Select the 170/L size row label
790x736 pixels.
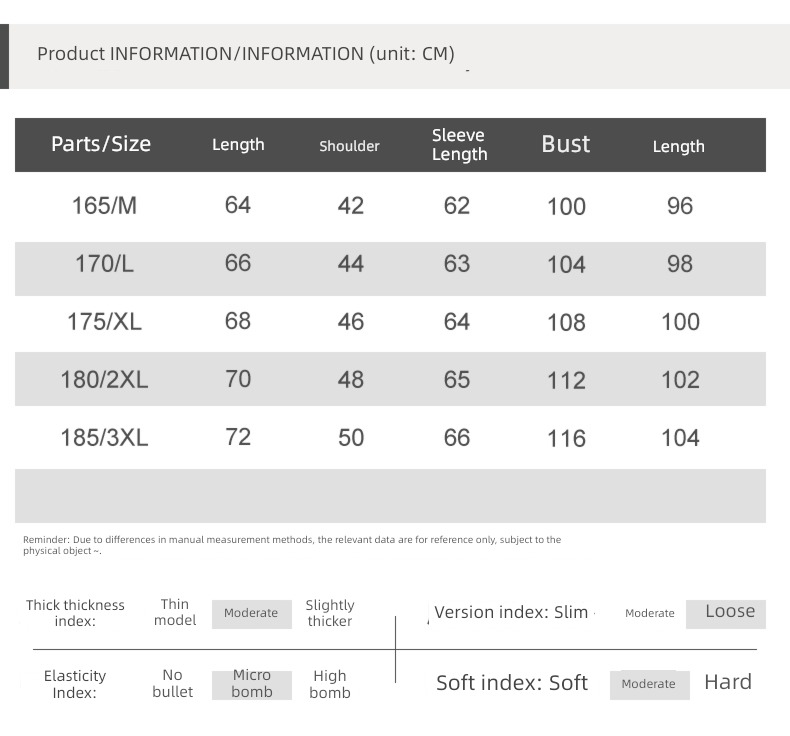pyautogui.click(x=104, y=264)
